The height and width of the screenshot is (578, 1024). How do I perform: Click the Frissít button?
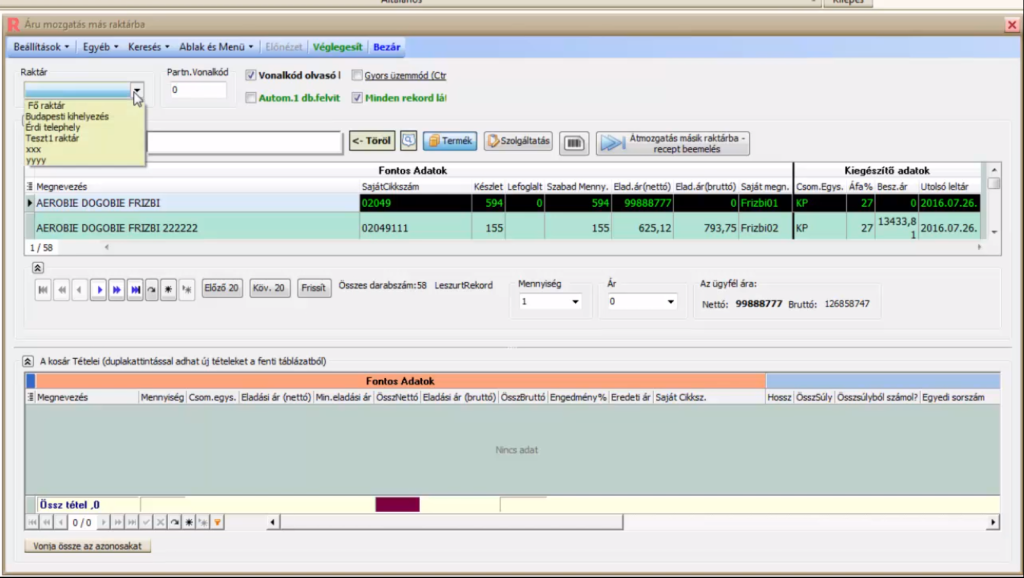313,288
